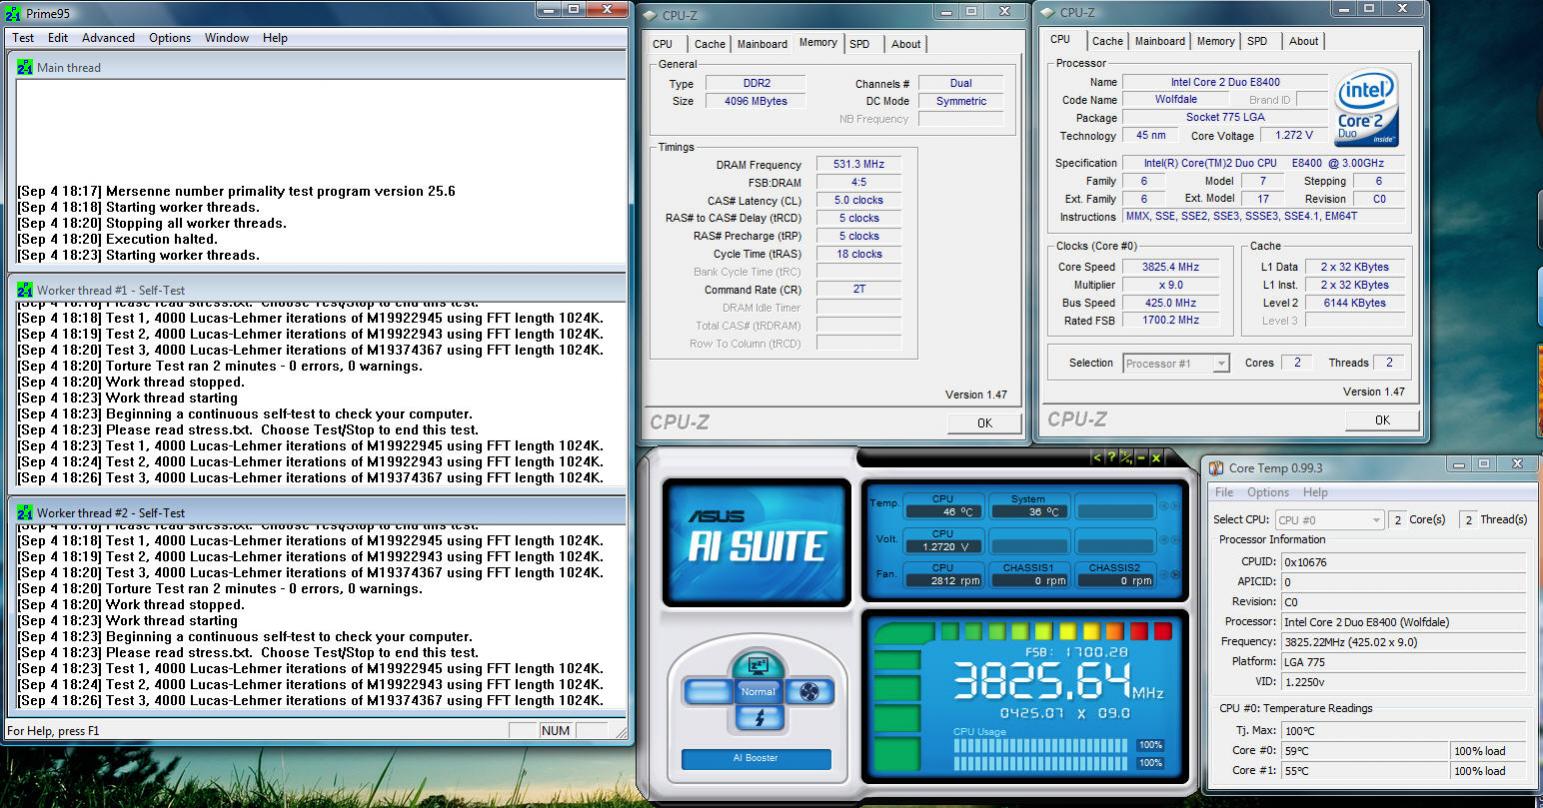Viewport: 1543px width, 808px height.
Task: Click left arrow at end of Temp row
Action: click(x=1164, y=506)
